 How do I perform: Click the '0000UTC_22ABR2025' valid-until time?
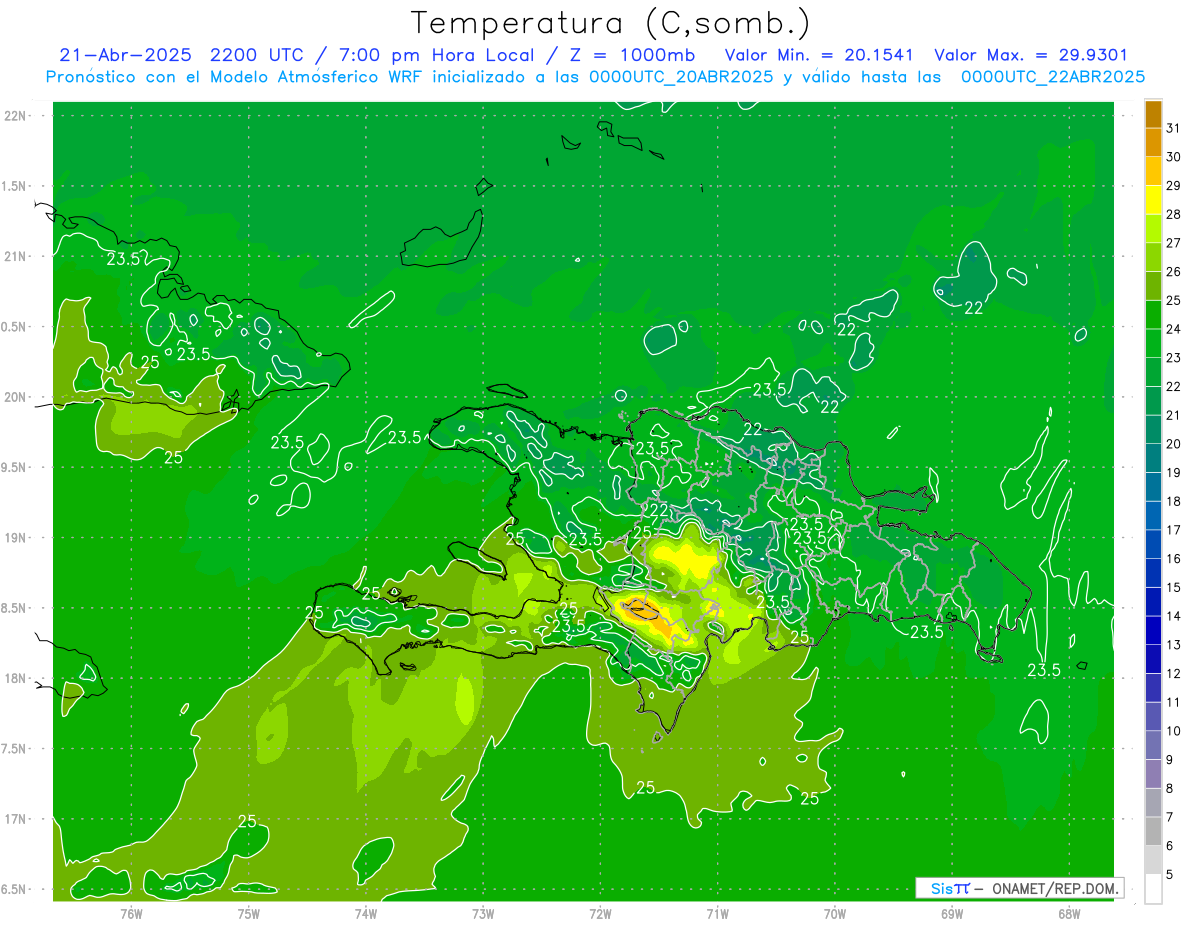(1052, 77)
